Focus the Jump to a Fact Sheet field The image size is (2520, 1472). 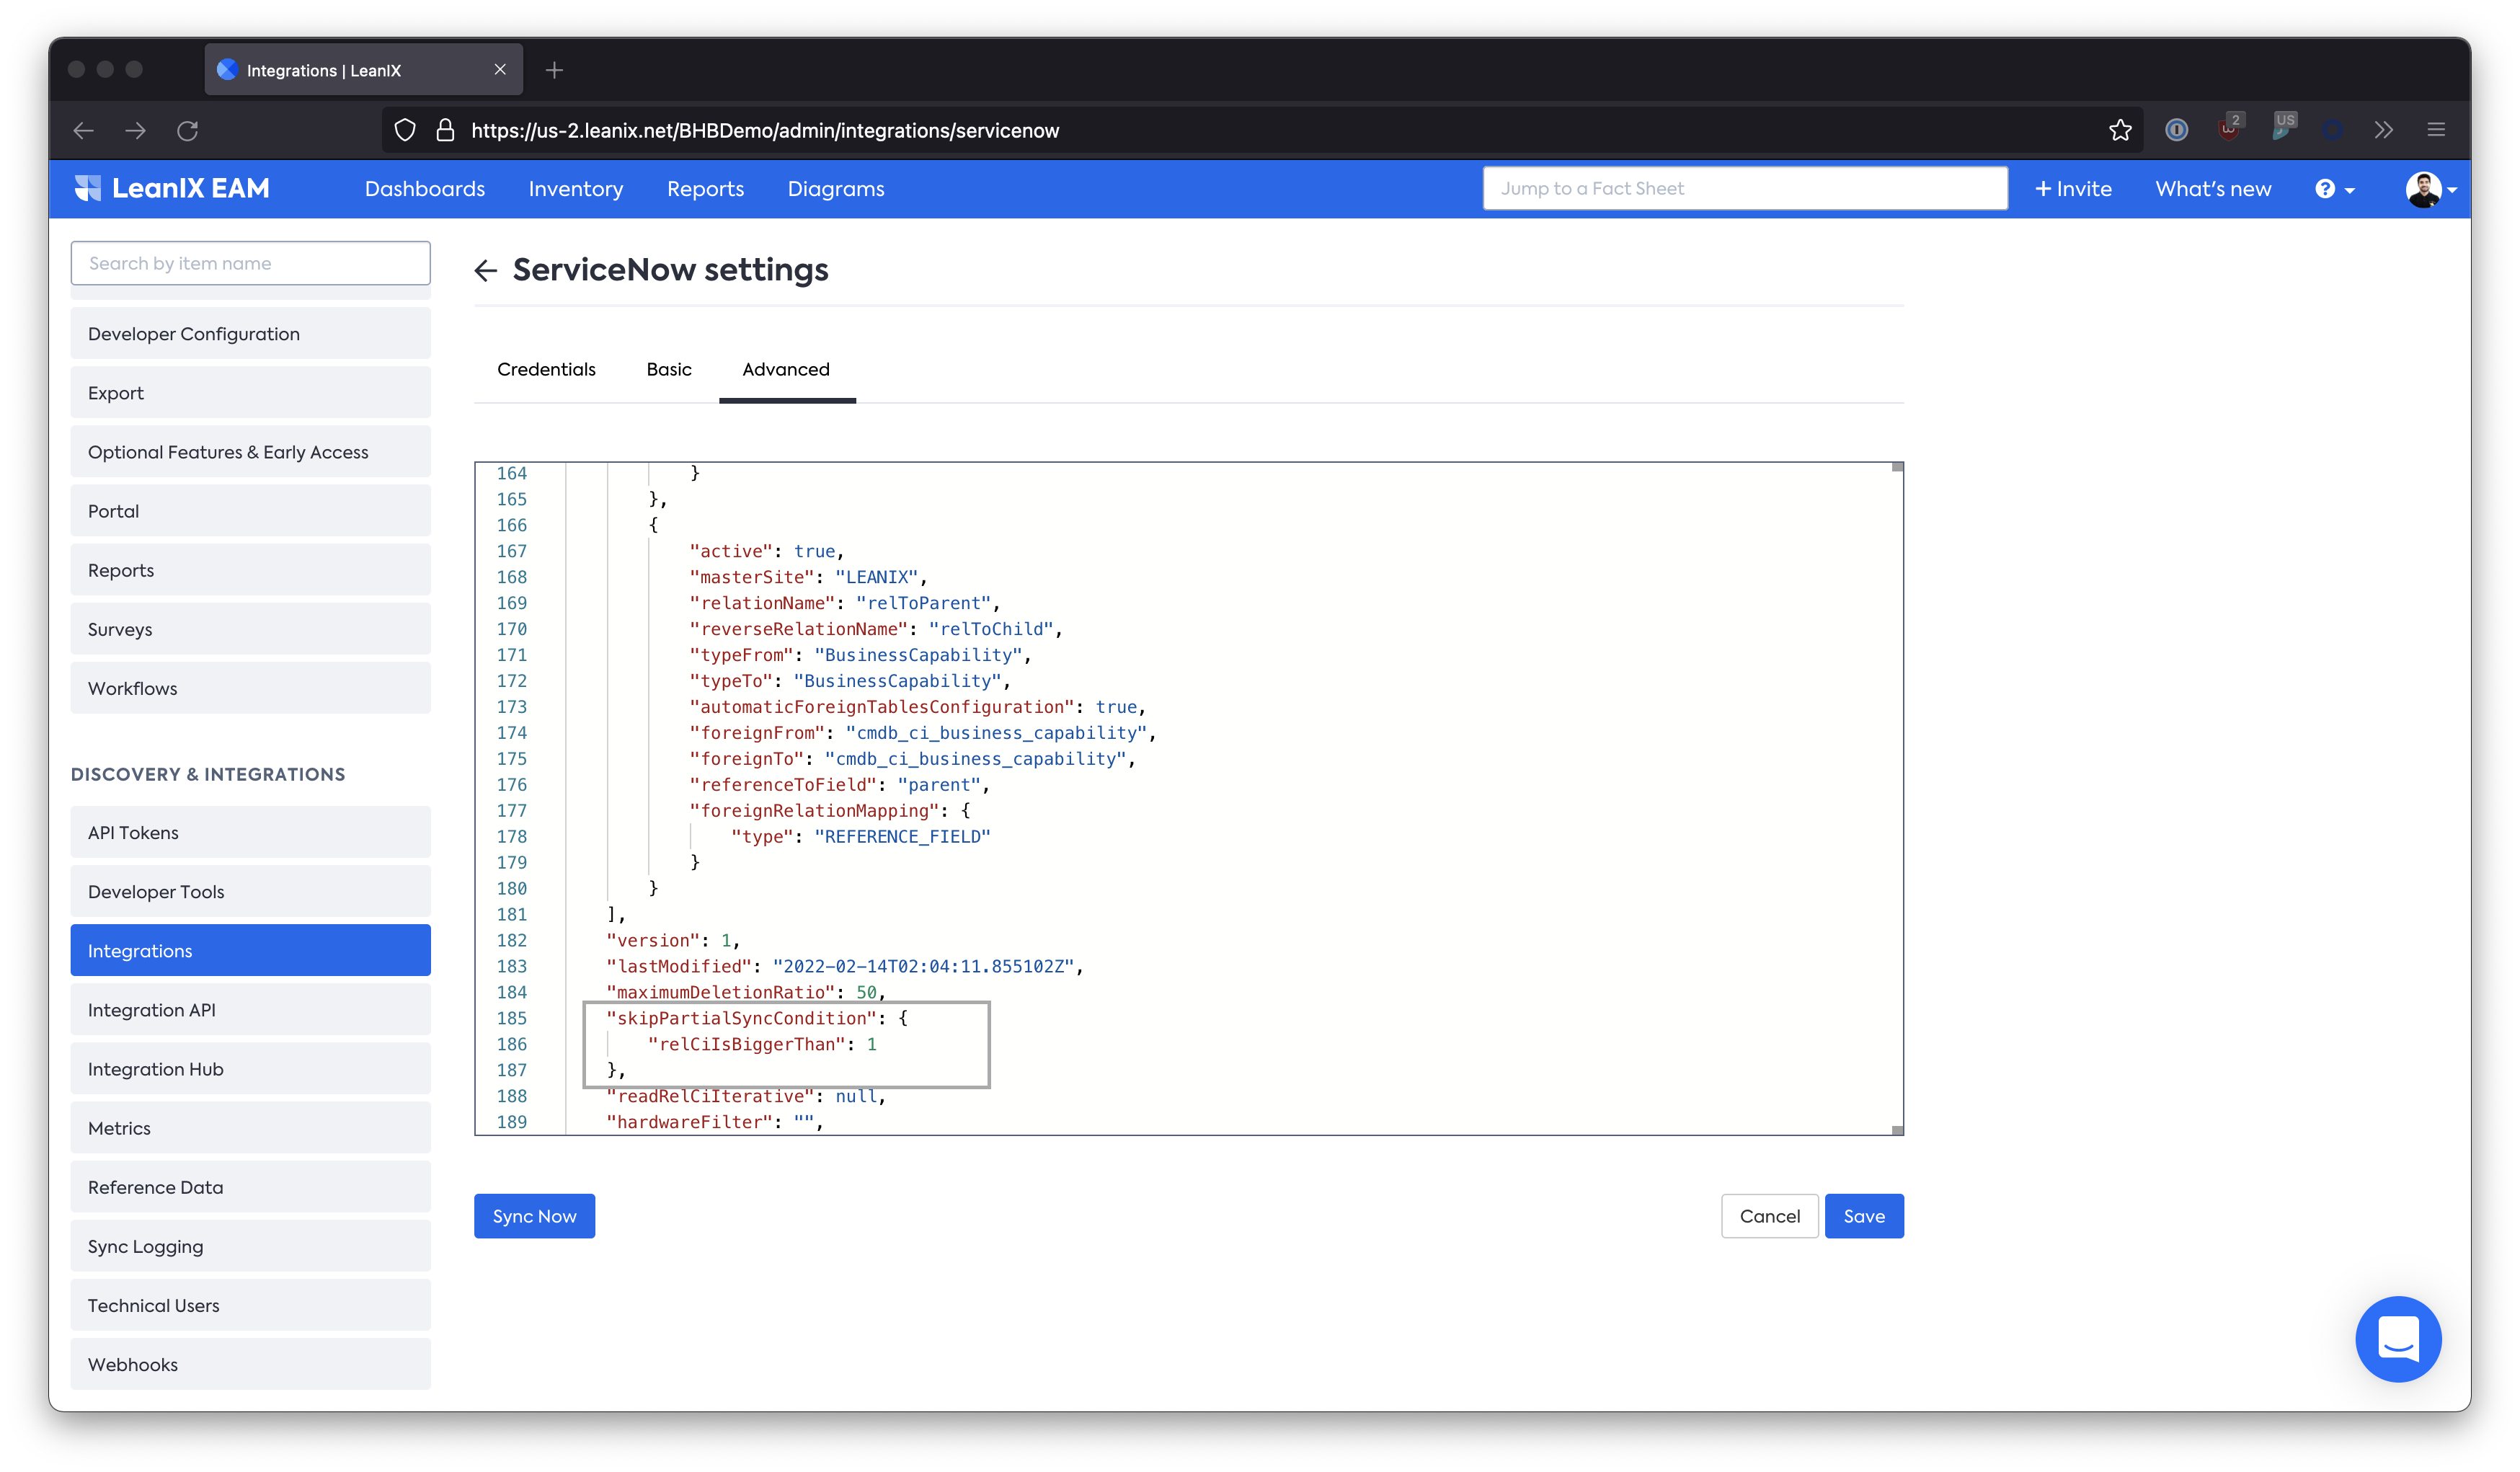[1744, 188]
